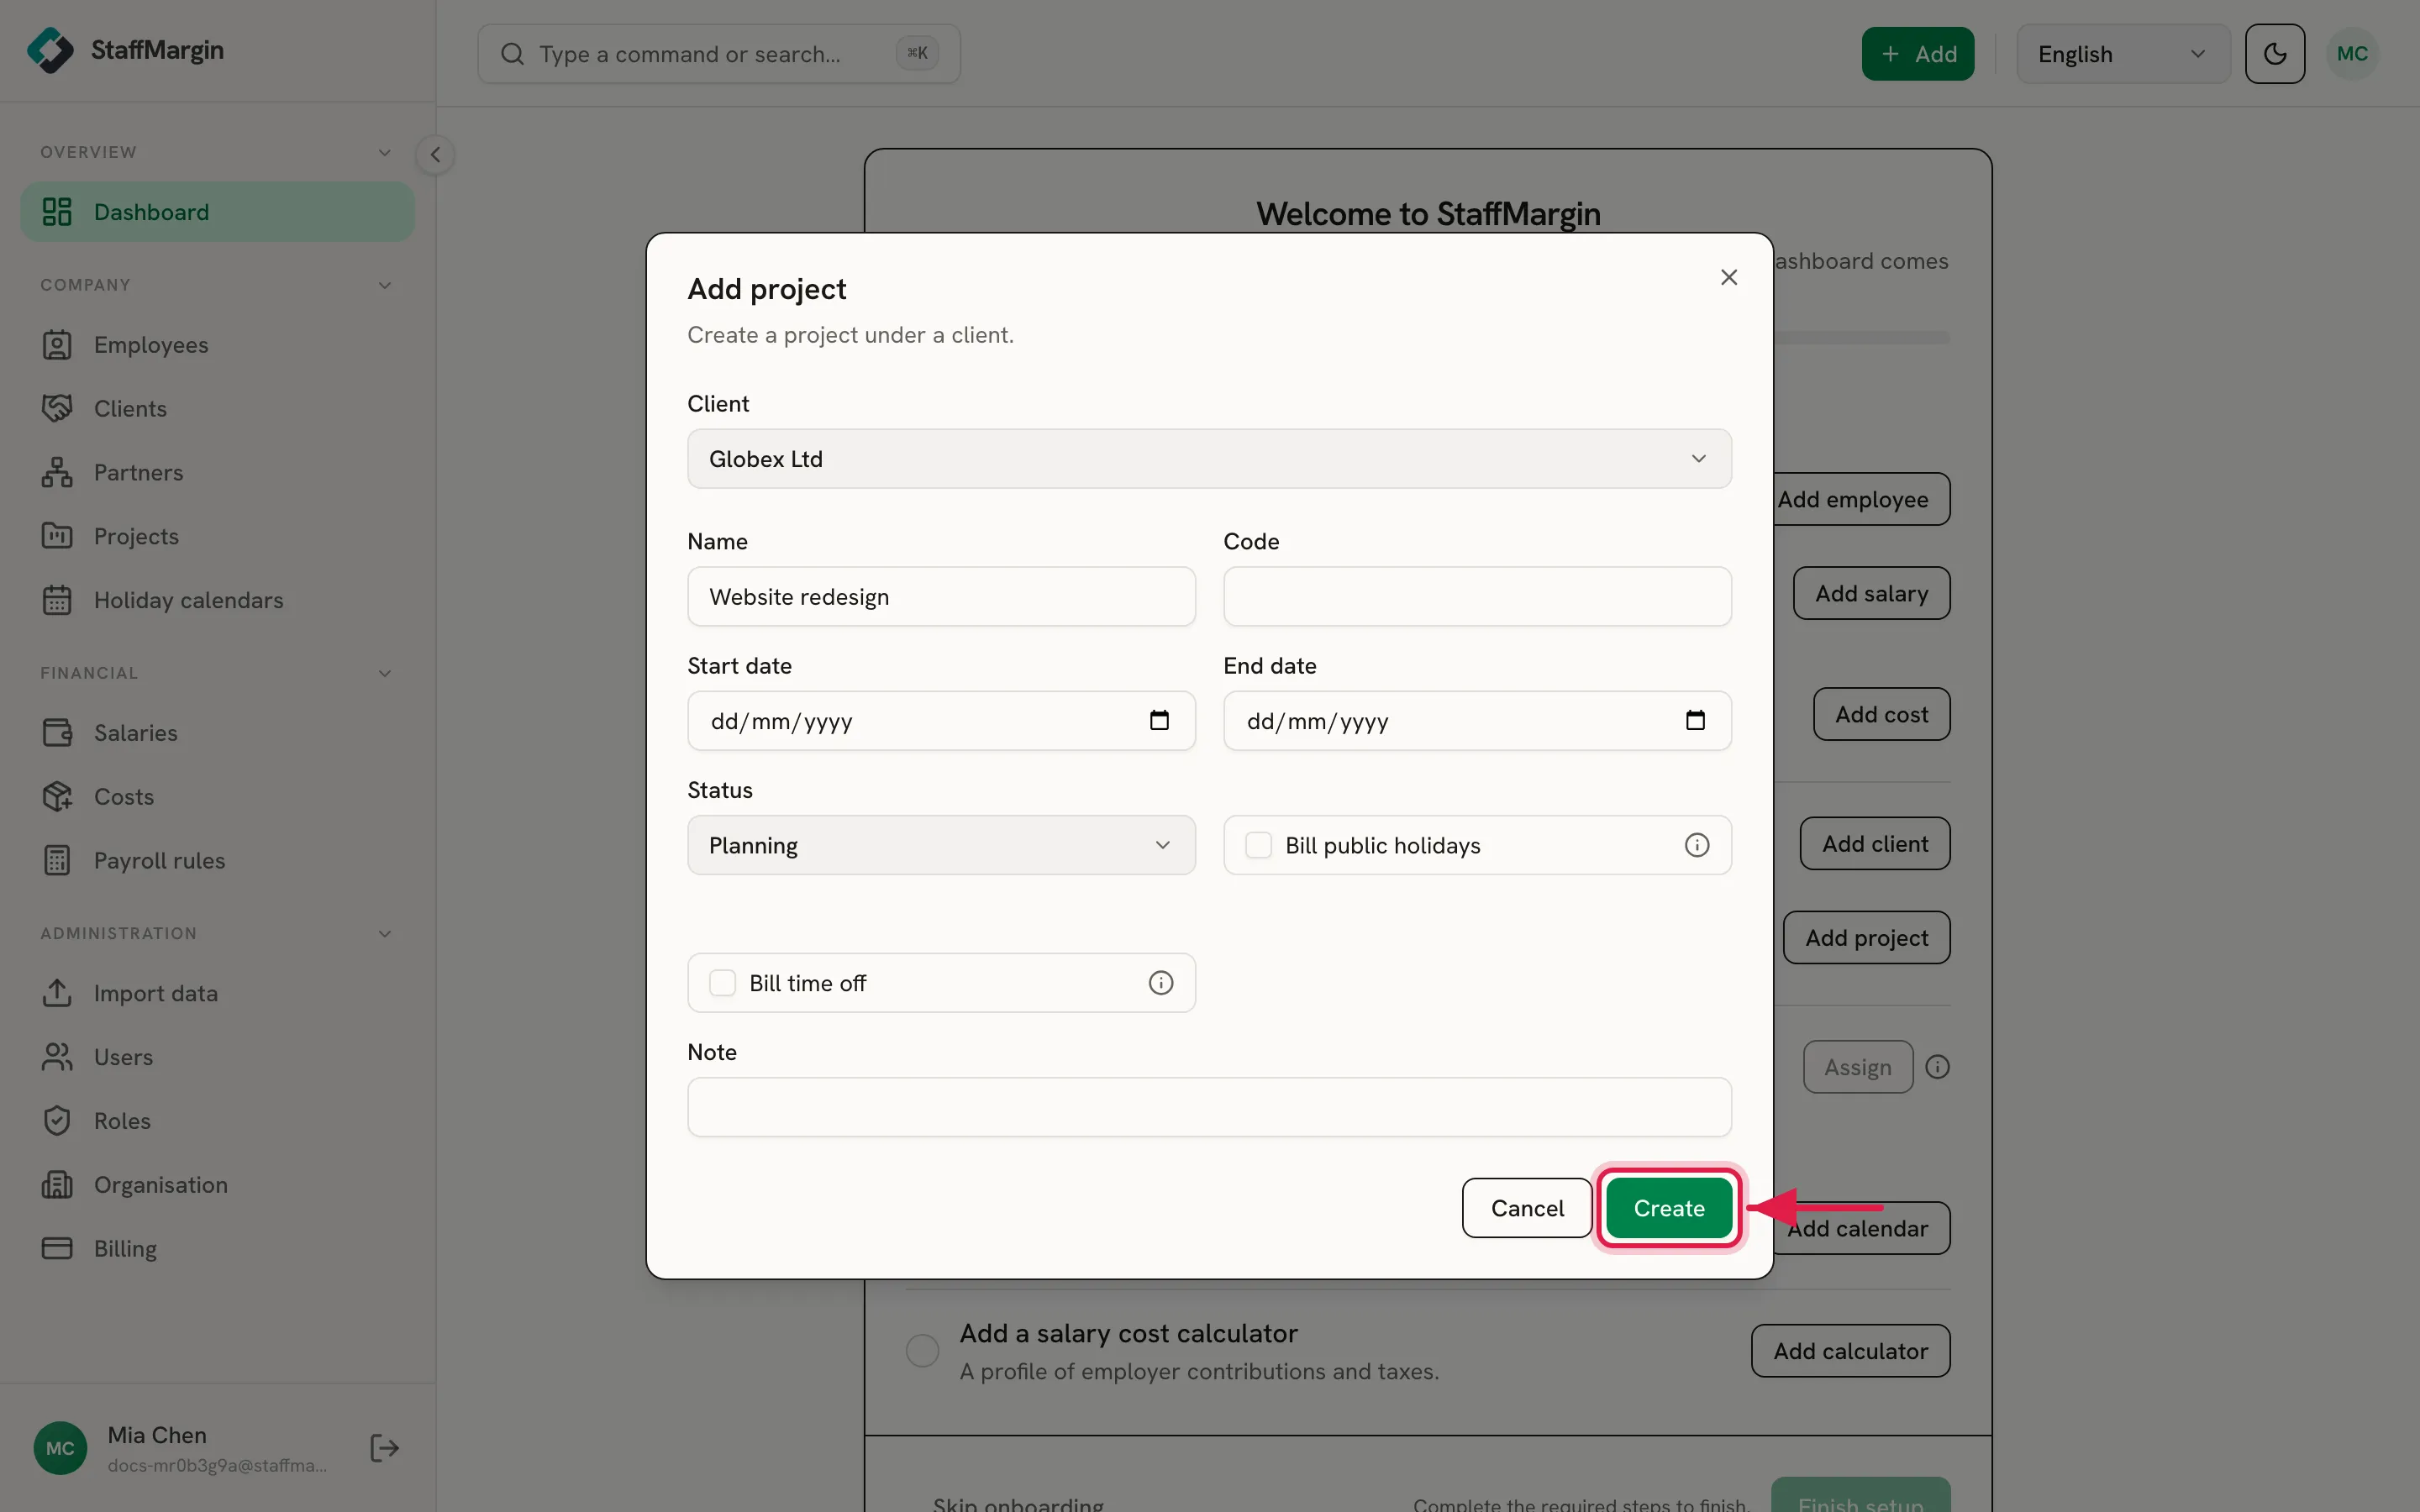The image size is (2420, 1512).
Task: Show info for Bill public holidays
Action: [x=1697, y=845]
